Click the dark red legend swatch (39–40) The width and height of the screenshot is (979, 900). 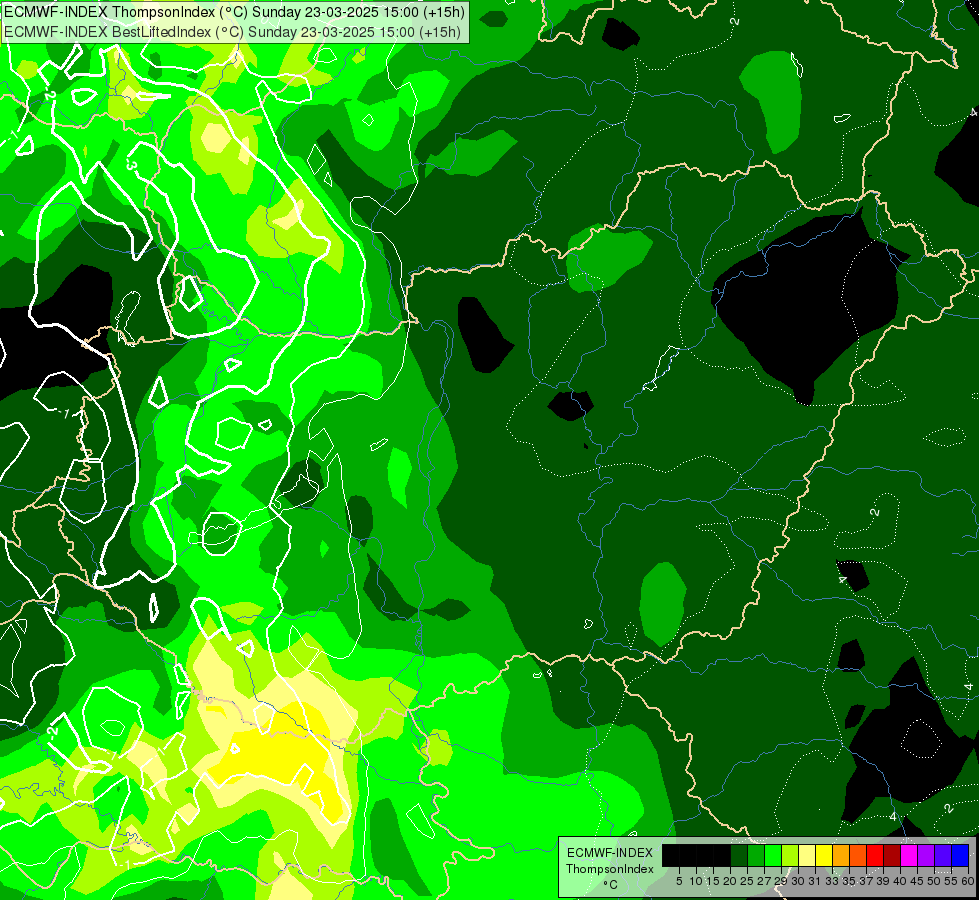pos(892,855)
